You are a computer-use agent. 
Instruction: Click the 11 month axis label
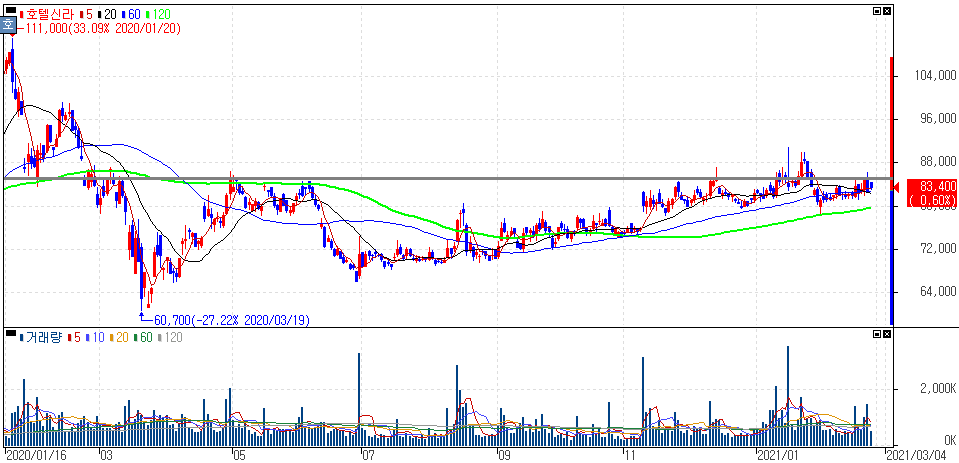pyautogui.click(x=629, y=456)
